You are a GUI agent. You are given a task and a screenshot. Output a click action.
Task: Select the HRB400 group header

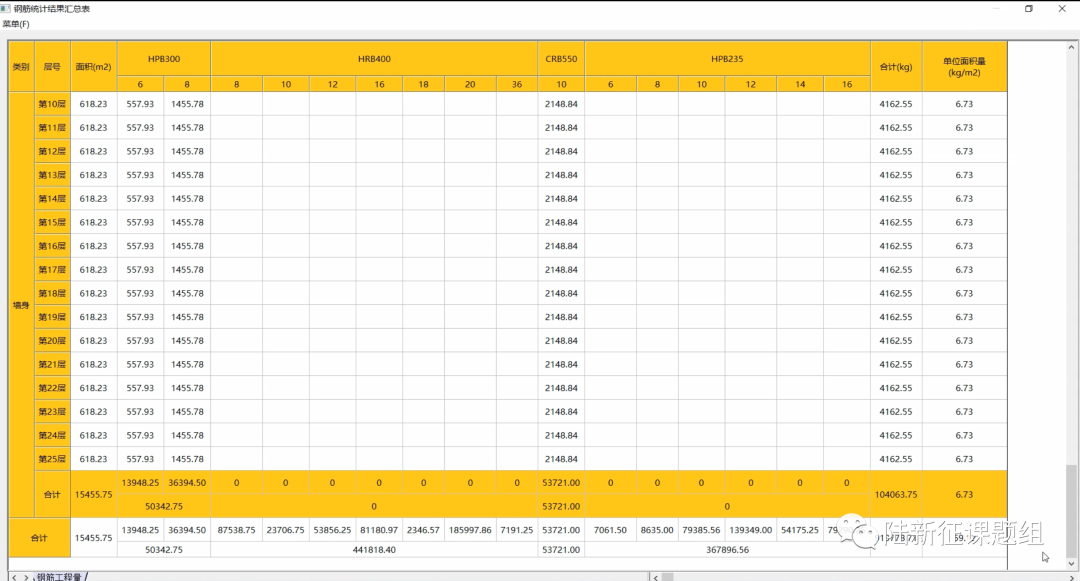[x=374, y=59]
